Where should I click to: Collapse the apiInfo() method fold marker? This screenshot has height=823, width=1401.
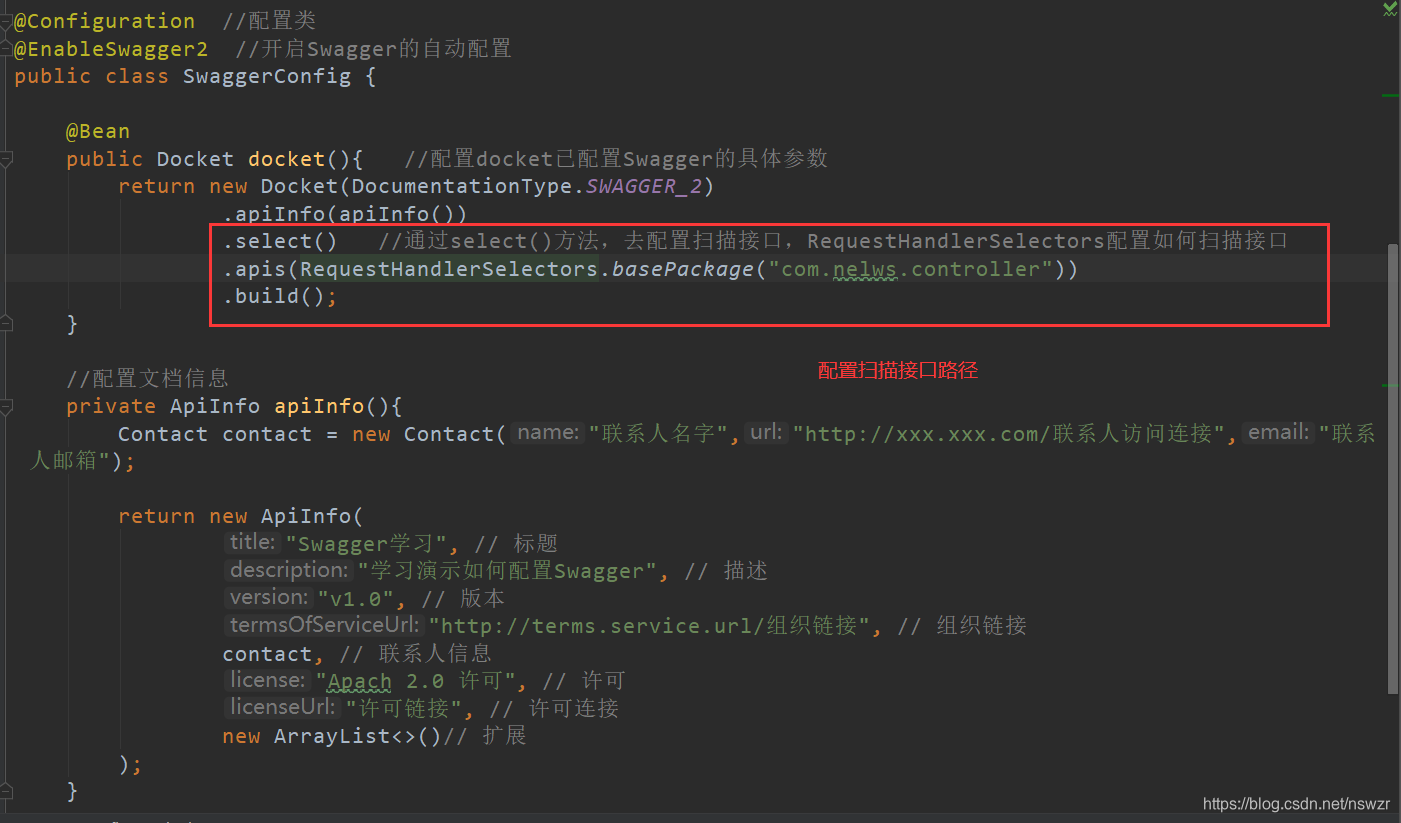click(x=6, y=407)
